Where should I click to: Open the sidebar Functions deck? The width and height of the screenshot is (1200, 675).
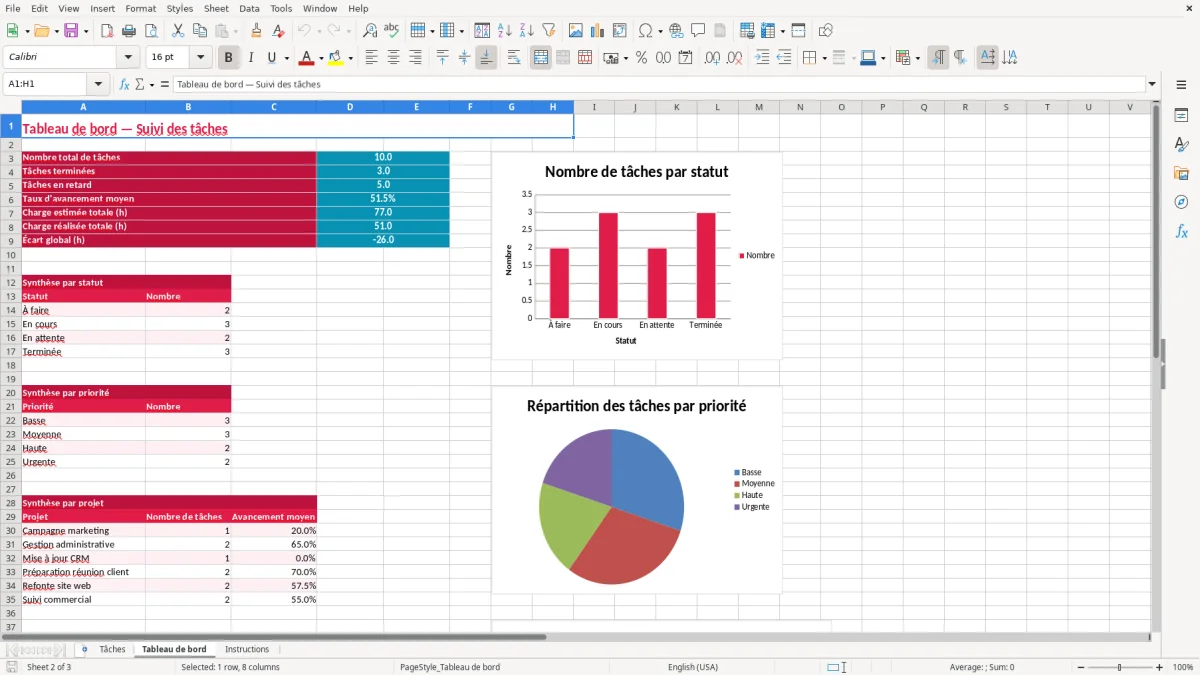click(1181, 232)
